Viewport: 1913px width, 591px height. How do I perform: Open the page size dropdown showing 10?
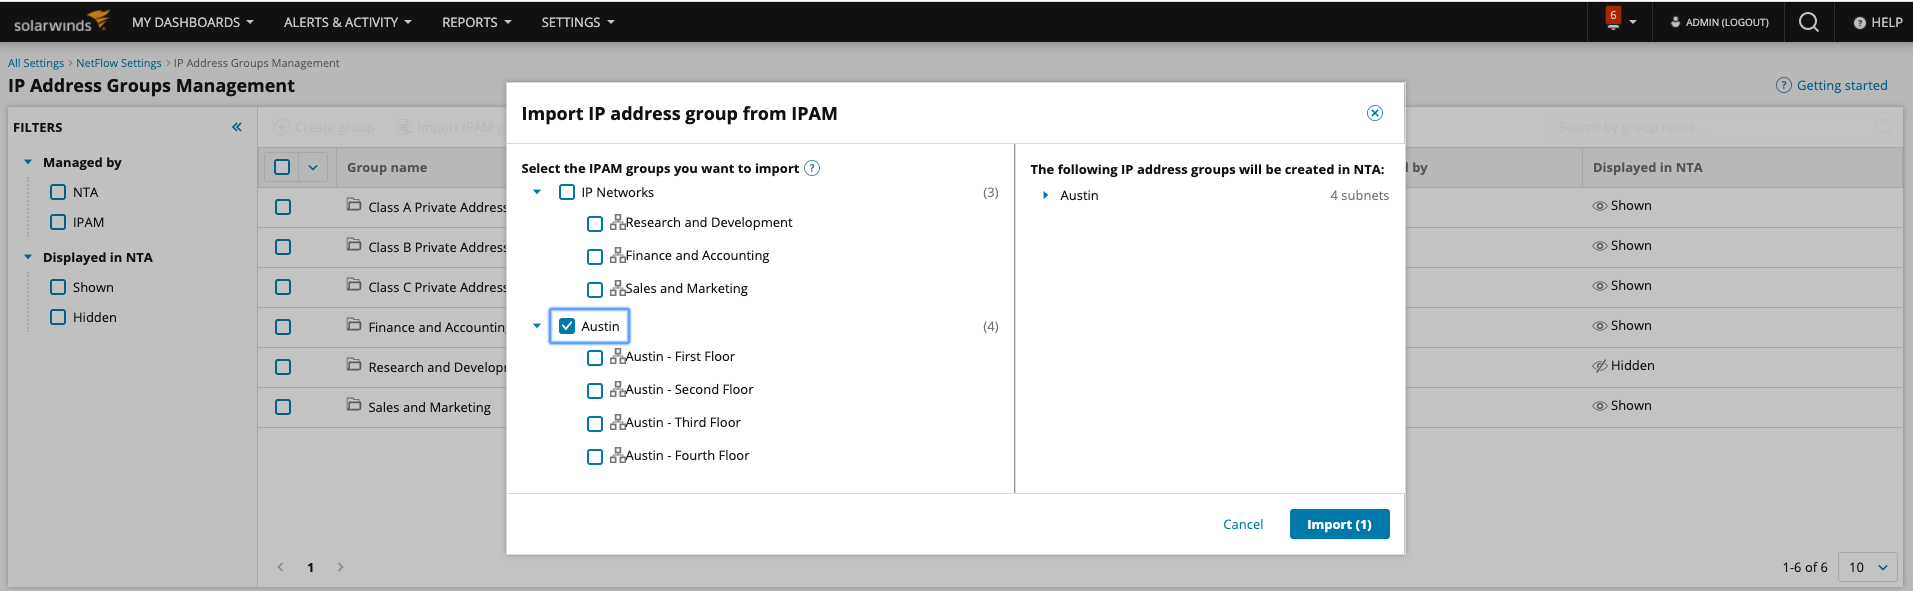point(1868,567)
